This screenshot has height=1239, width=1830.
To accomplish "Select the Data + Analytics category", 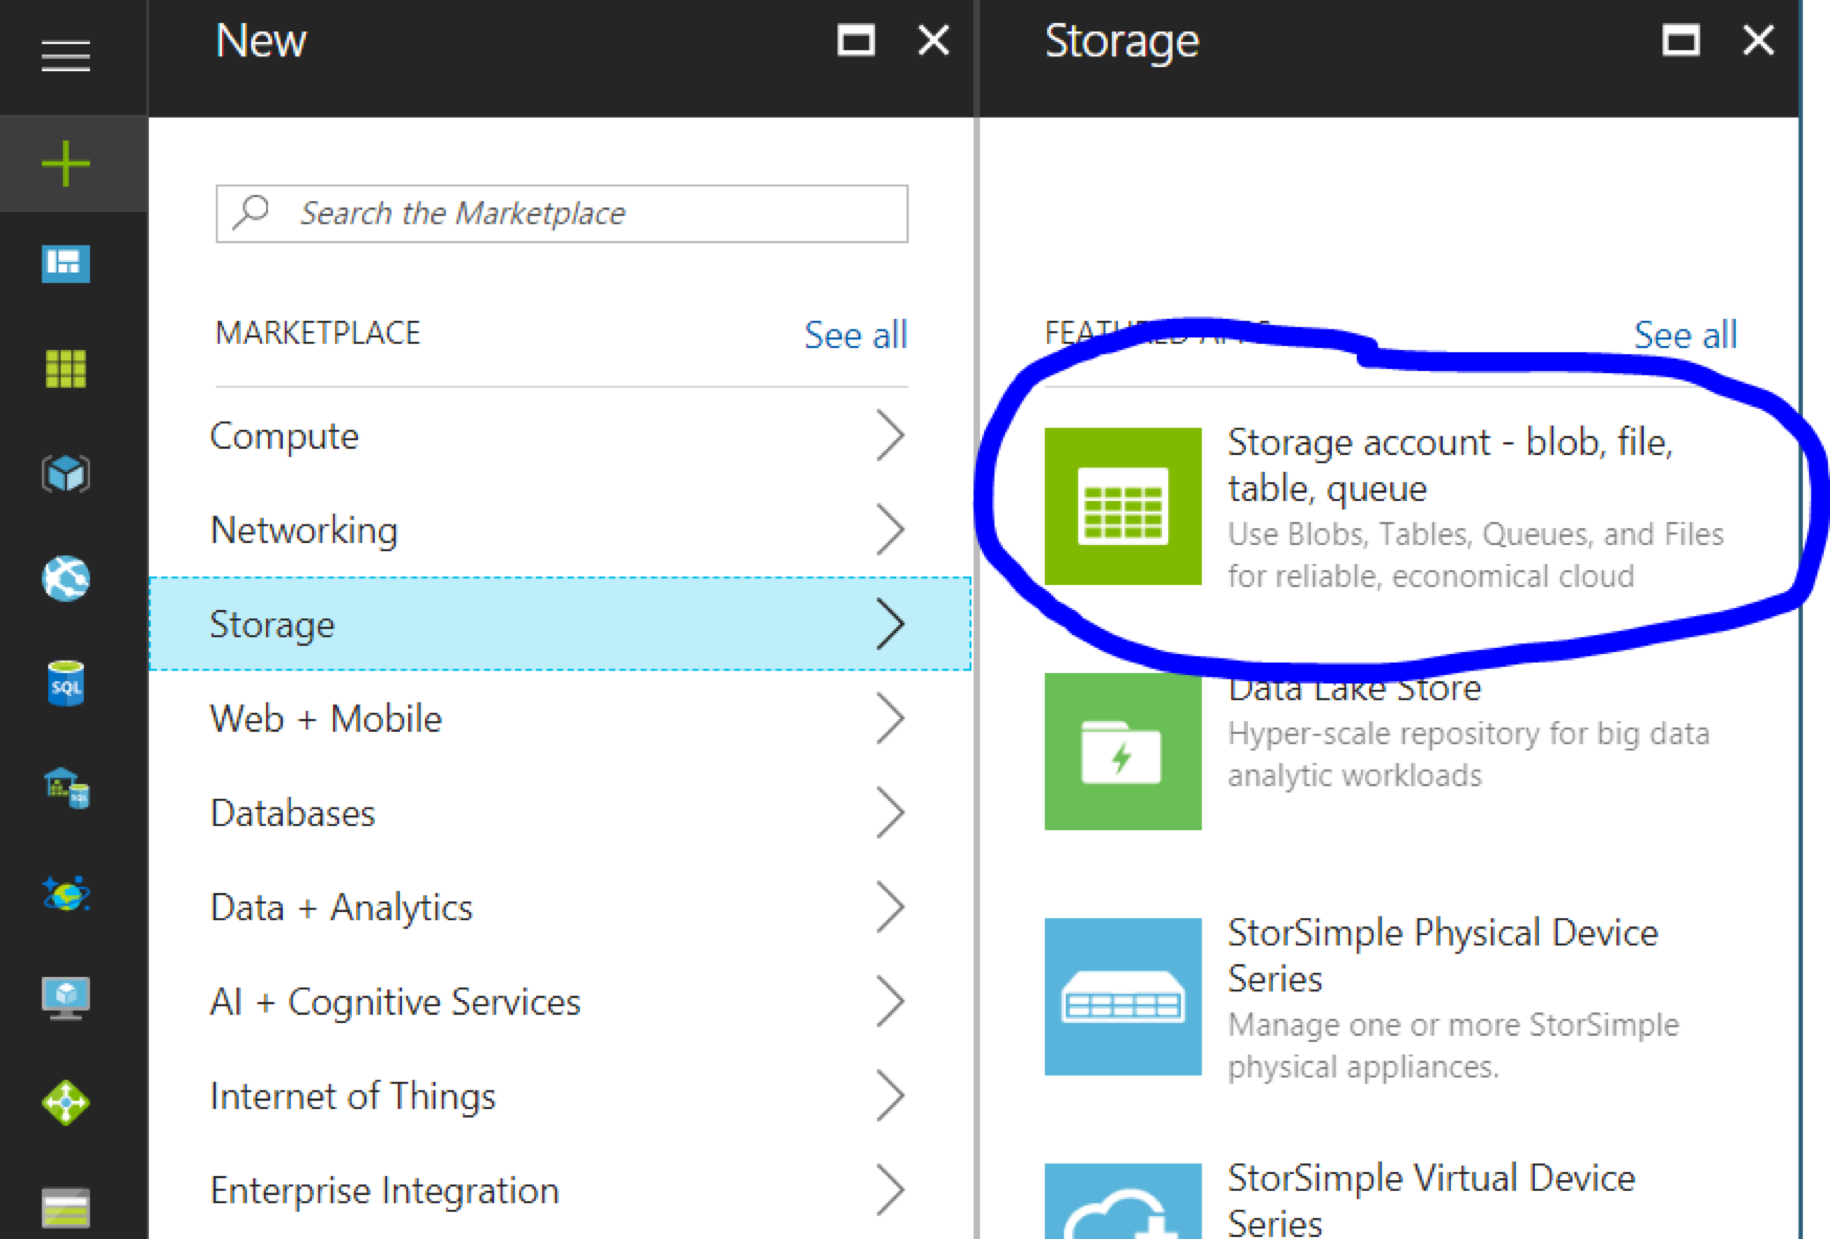I will (560, 907).
